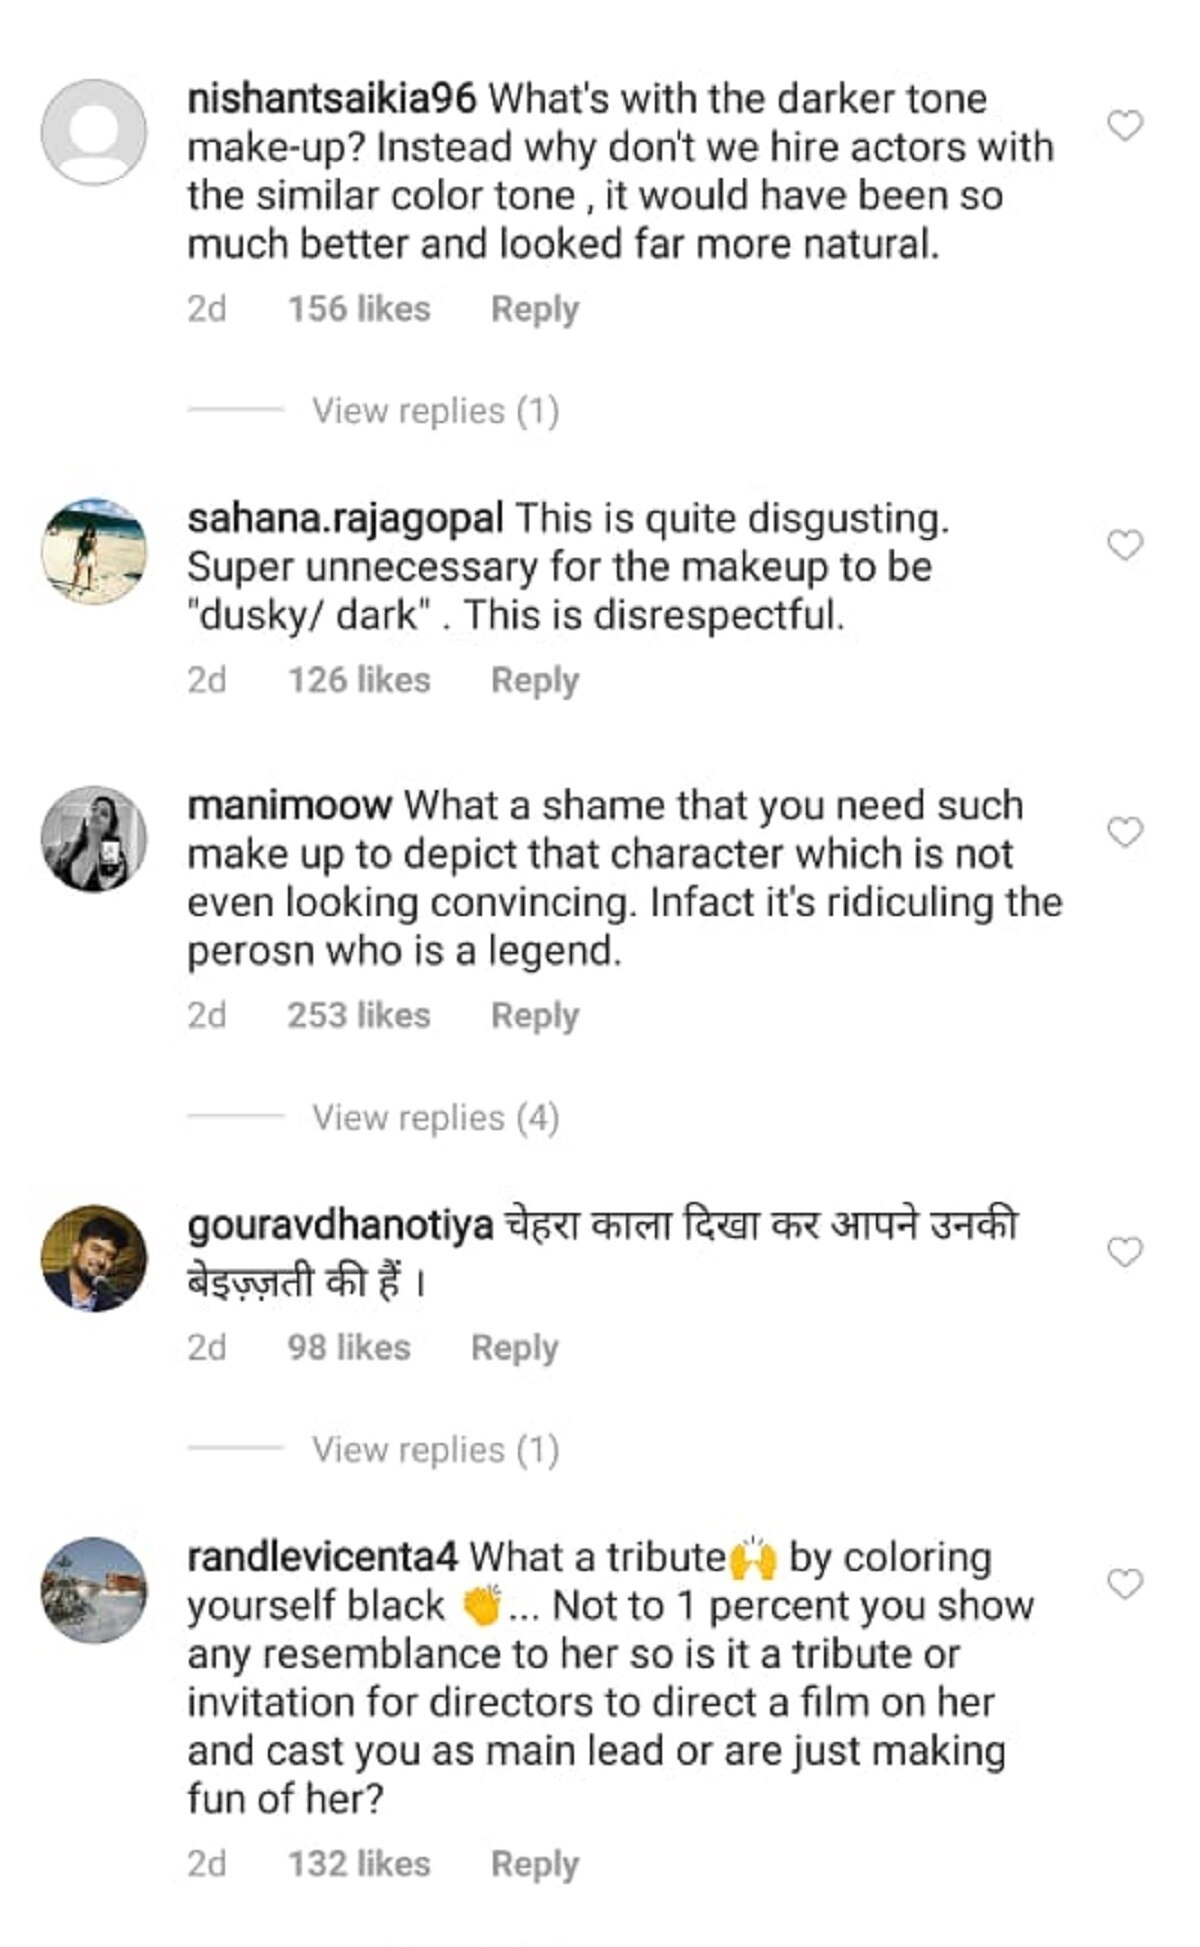This screenshot has height=1947, width=1200.
Task: Heart gouravdhanotiya's Hindi comment
Action: (x=1125, y=1252)
